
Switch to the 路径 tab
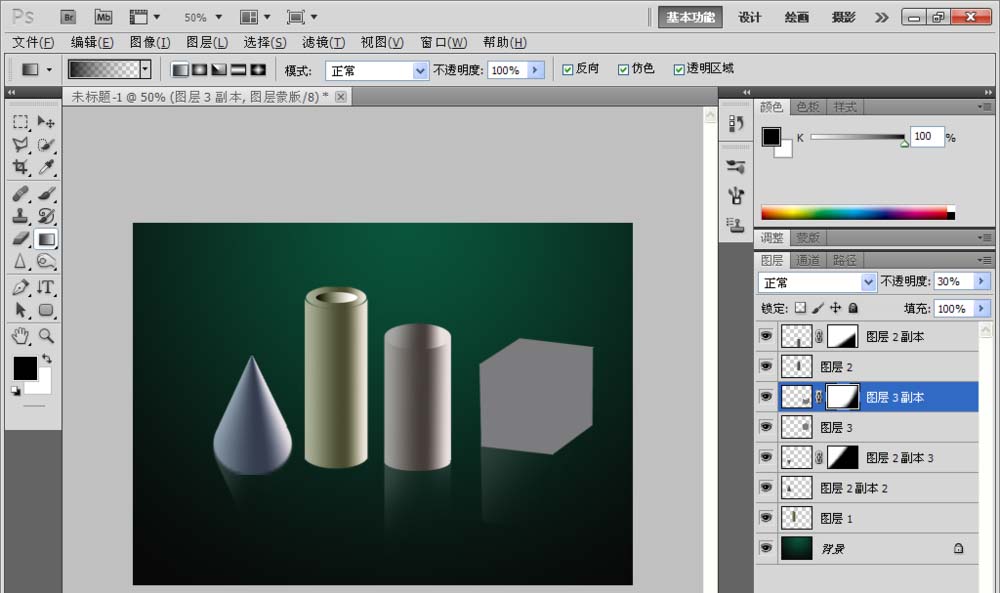[x=844, y=260]
